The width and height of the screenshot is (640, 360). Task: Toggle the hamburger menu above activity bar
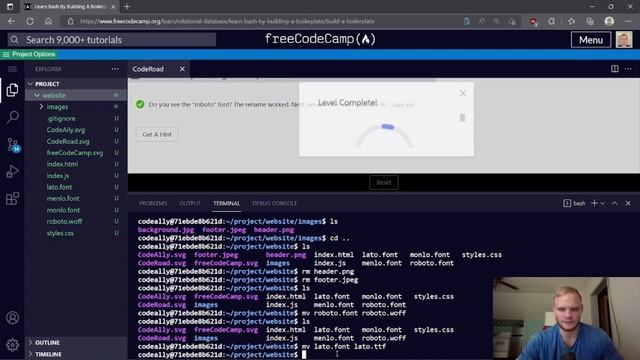tap(12, 69)
